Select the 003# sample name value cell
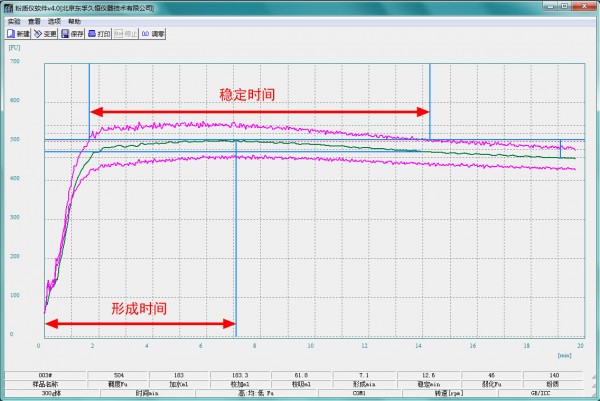This screenshot has width=600, height=401. [45, 375]
